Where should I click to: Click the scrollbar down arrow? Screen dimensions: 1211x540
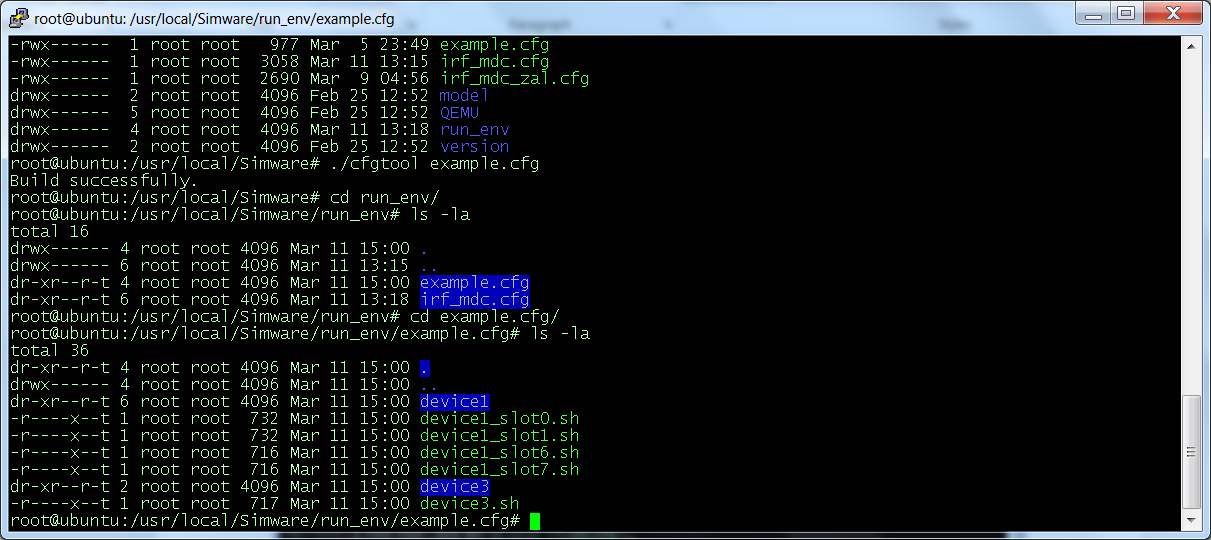[x=1191, y=523]
